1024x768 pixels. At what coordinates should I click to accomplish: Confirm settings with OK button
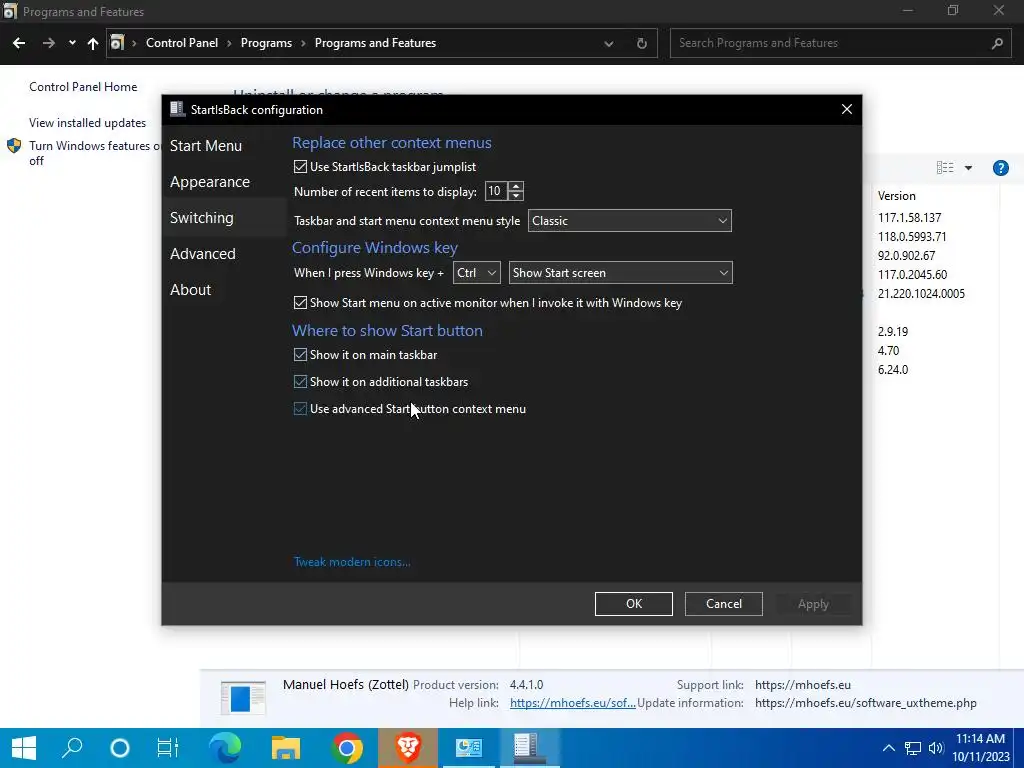pos(633,604)
